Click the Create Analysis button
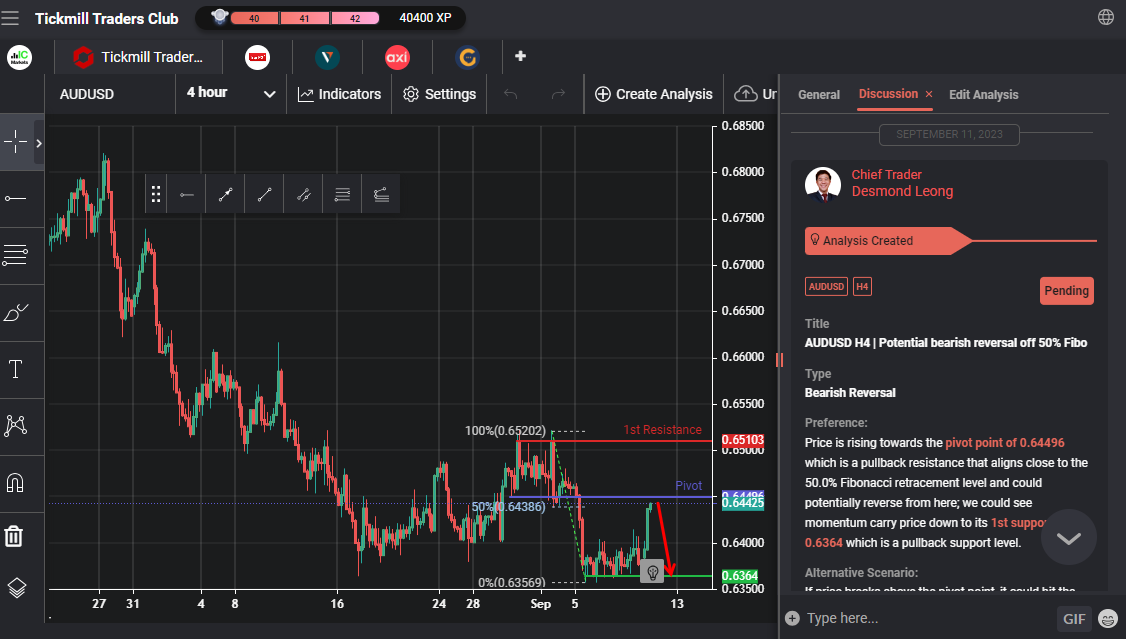The image size is (1126, 639). 653,94
